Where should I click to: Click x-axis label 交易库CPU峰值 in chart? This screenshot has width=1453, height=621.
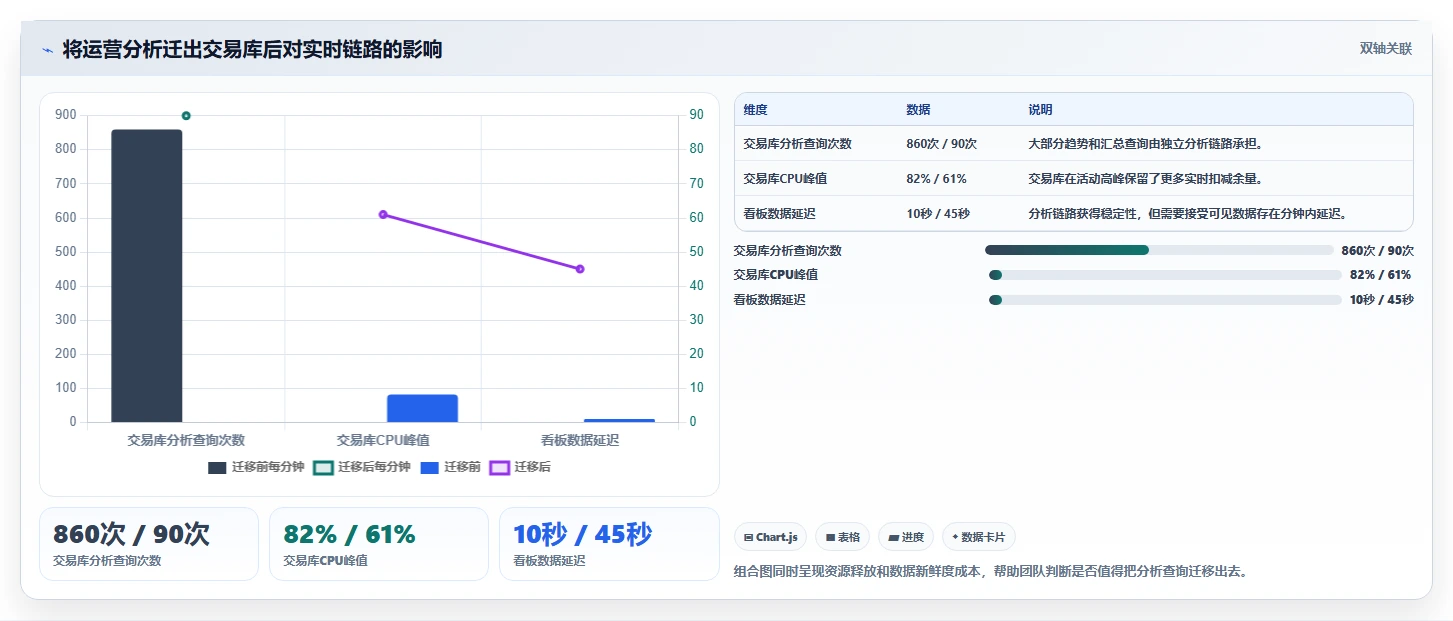tap(383, 440)
